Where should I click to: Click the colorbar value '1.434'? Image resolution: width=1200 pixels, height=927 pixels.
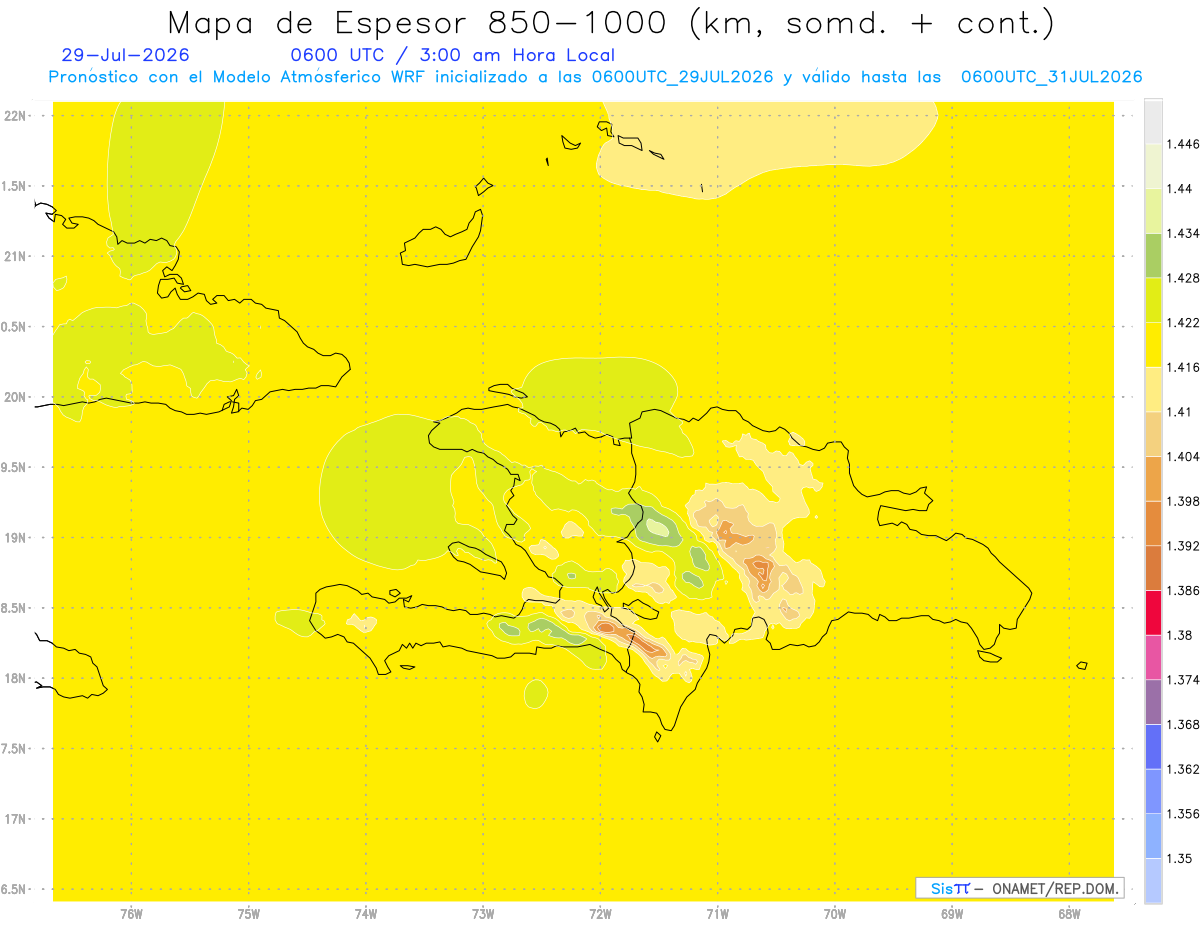pos(1183,234)
